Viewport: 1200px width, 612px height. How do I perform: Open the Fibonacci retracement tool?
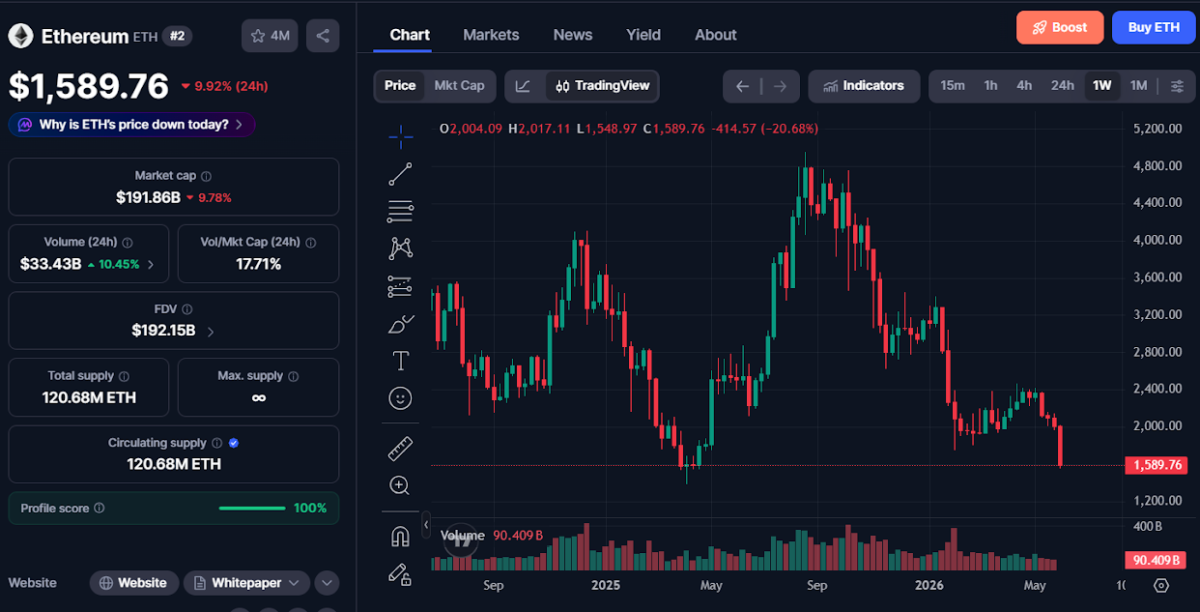[400, 211]
